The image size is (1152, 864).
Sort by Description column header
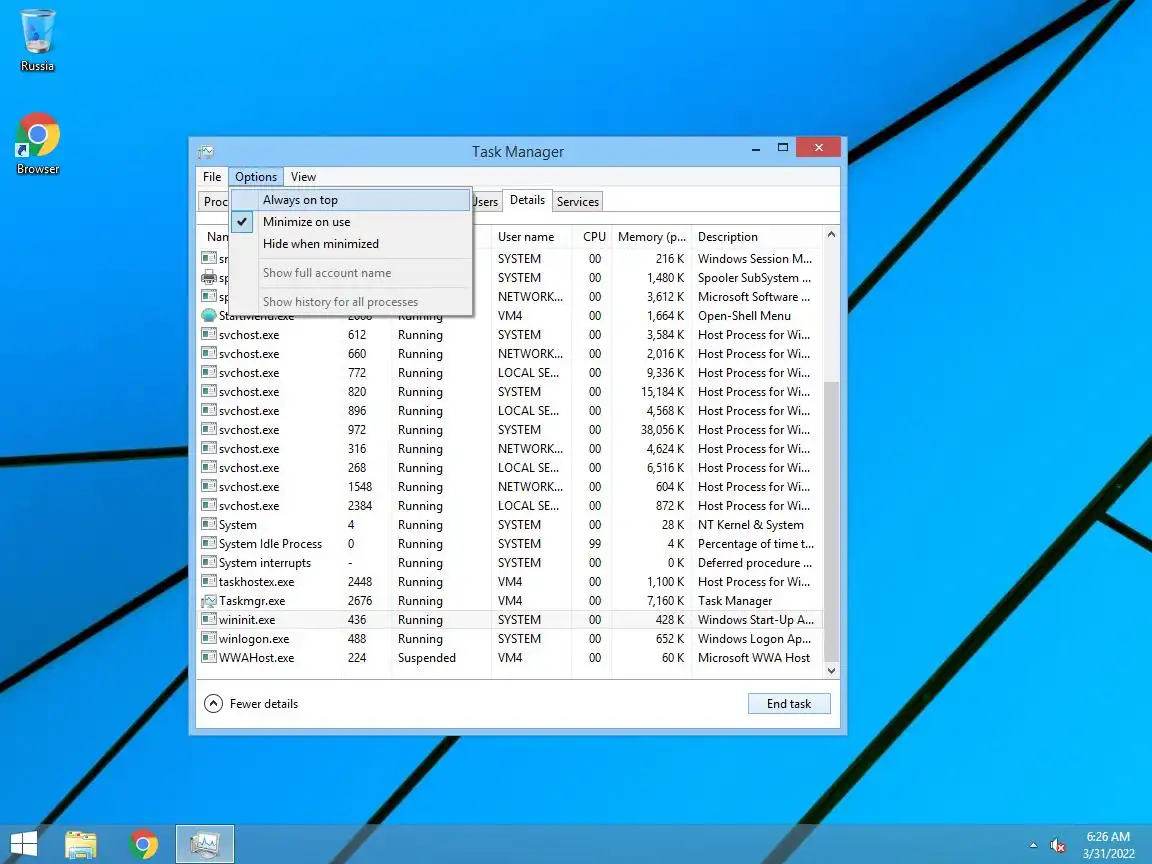point(757,237)
